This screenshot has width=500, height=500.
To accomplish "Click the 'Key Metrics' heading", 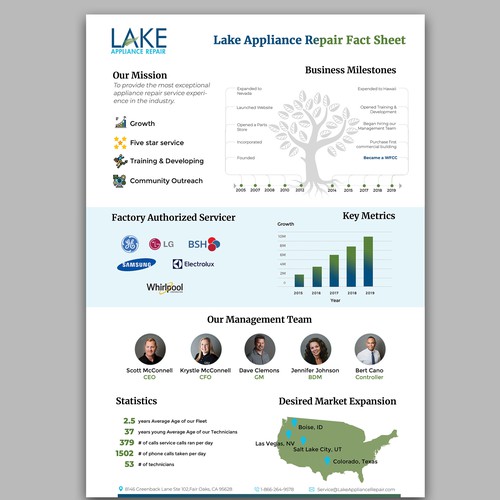I will (369, 216).
